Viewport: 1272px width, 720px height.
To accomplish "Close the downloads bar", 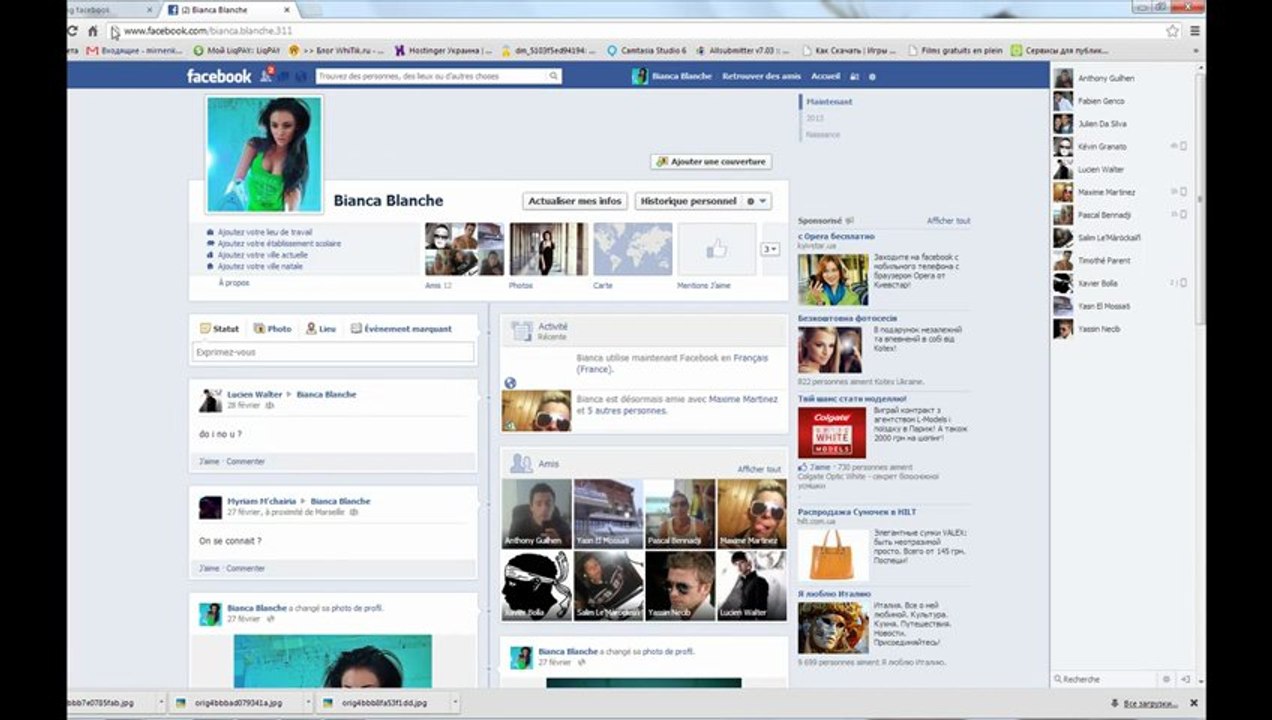I will (x=1194, y=703).
